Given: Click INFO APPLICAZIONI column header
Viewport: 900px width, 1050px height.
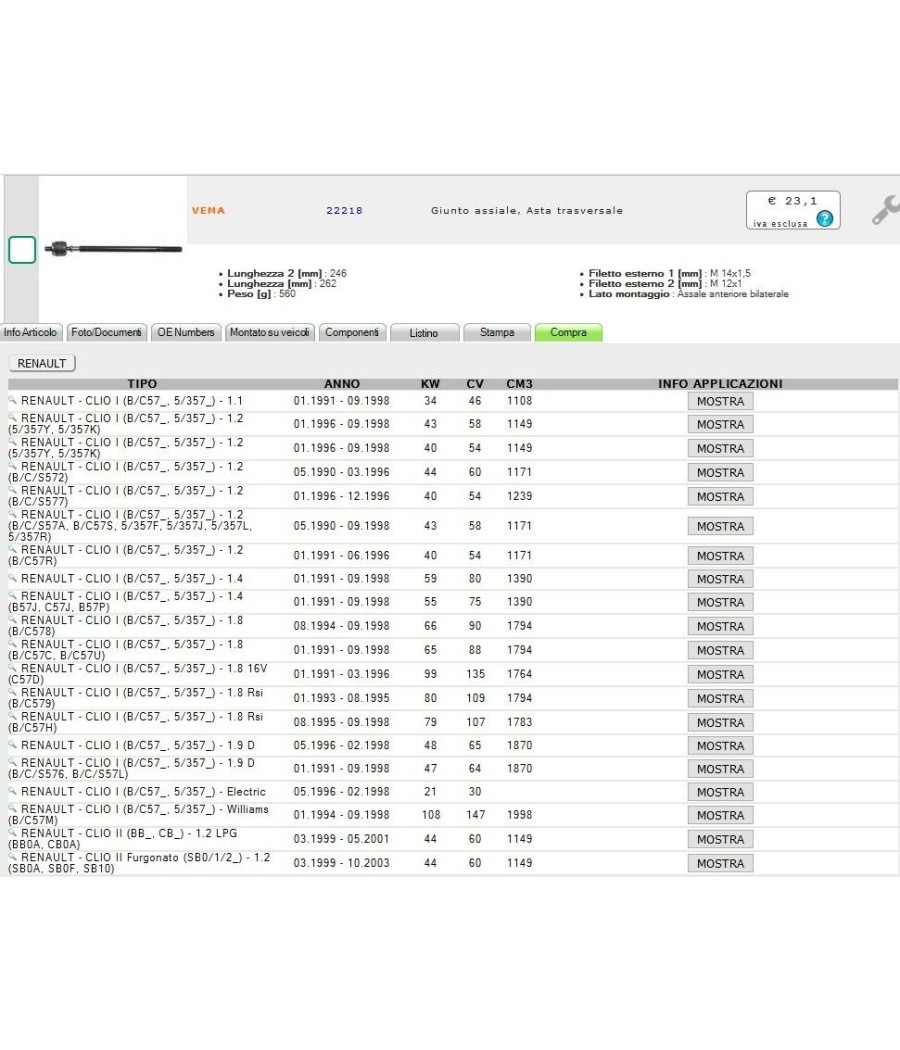Looking at the screenshot, I should click(x=720, y=384).
